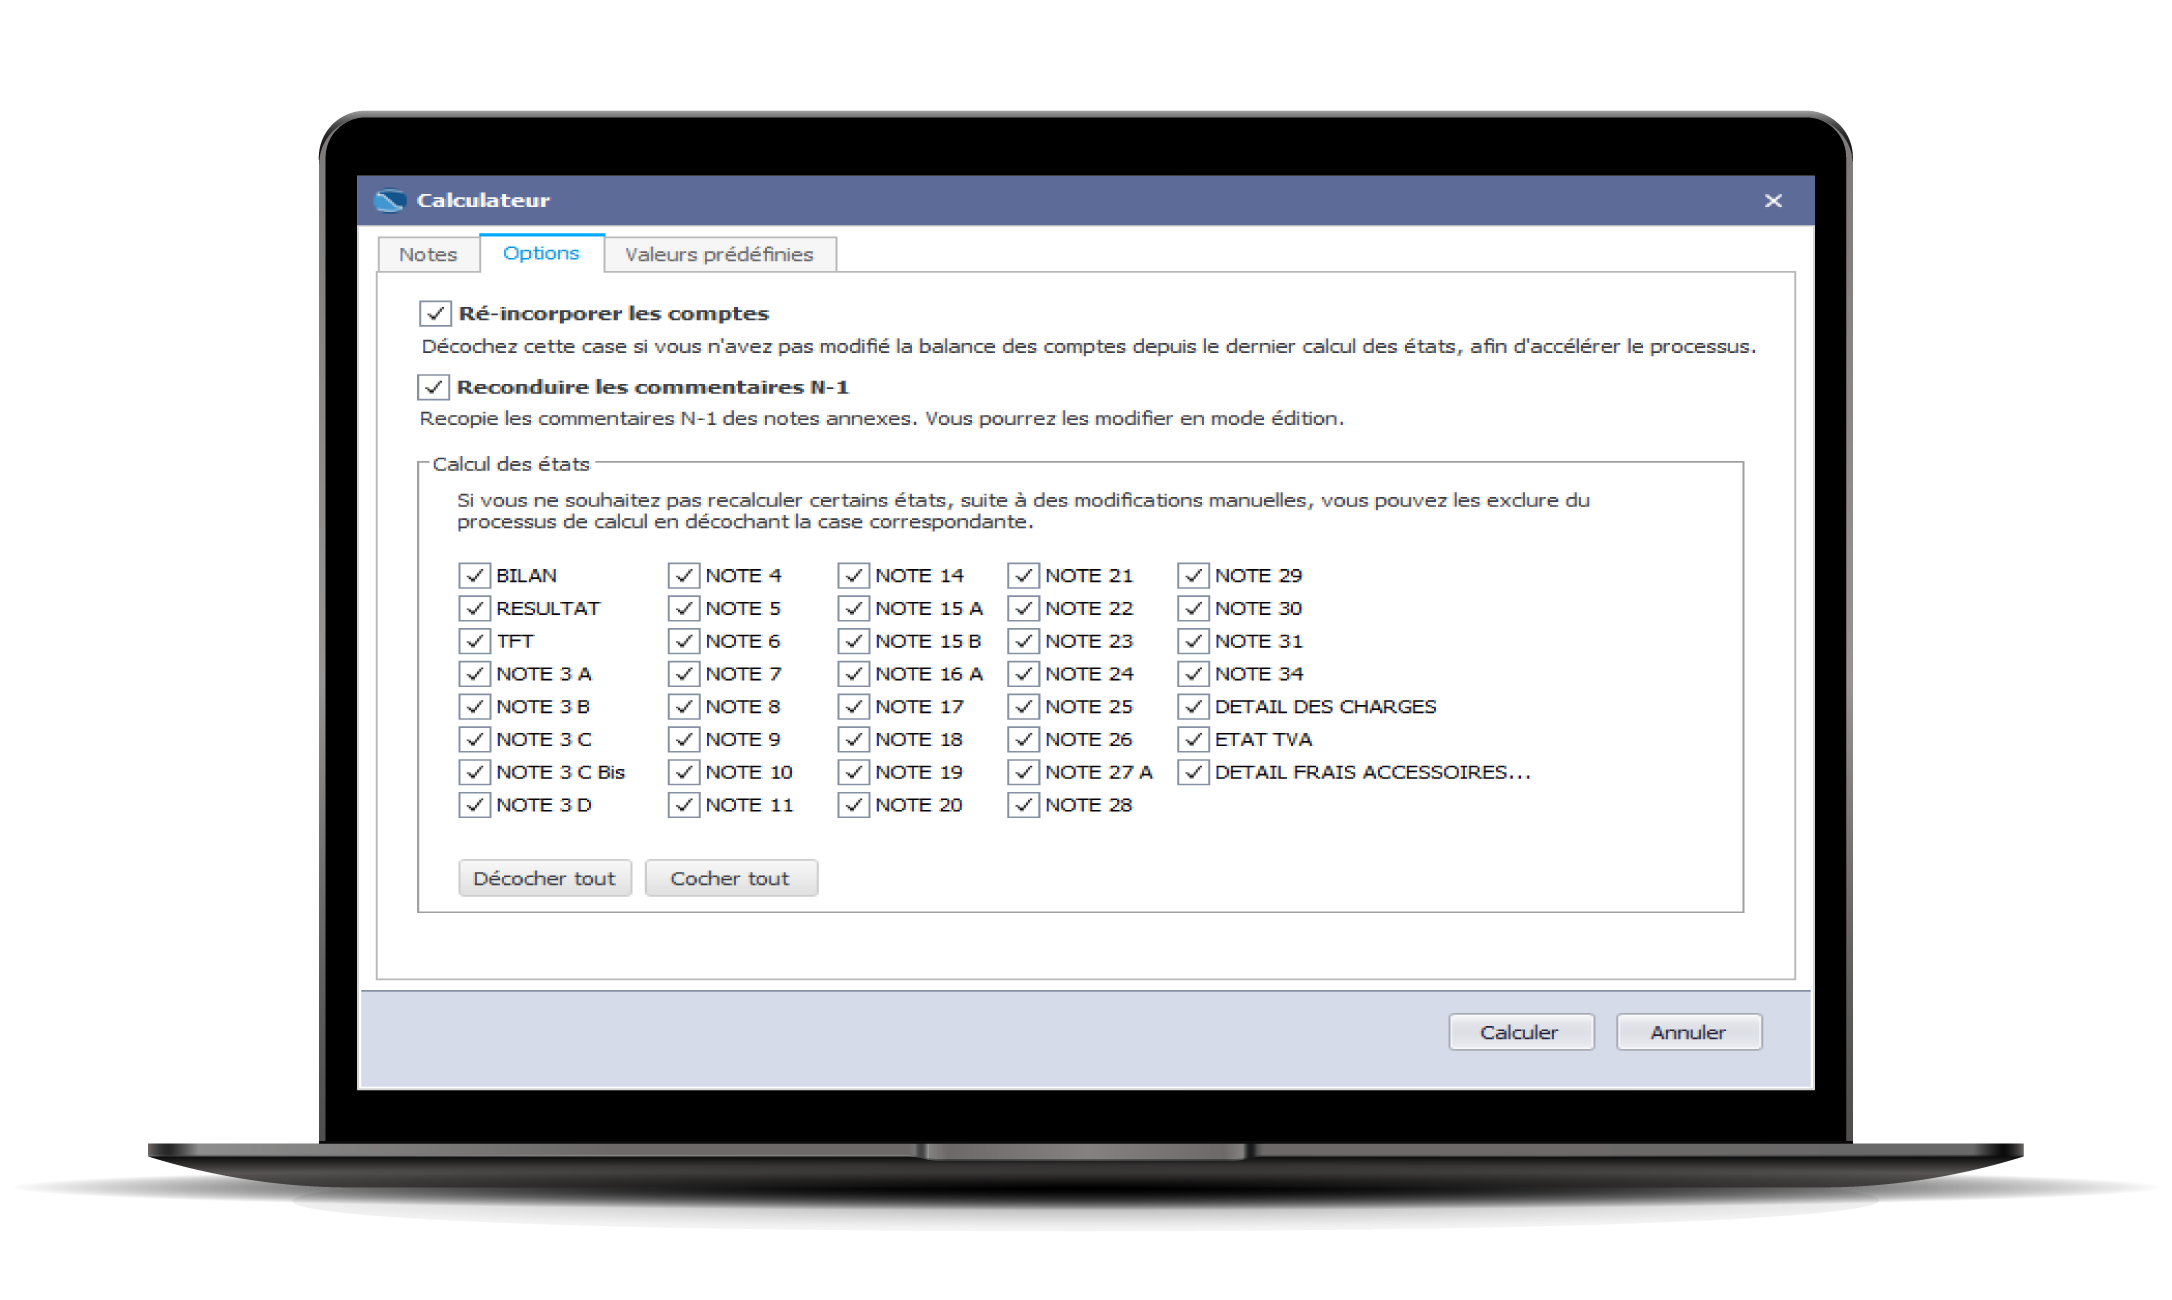
Task: Open the Valeurs prédéfinies tab
Action: (x=718, y=254)
